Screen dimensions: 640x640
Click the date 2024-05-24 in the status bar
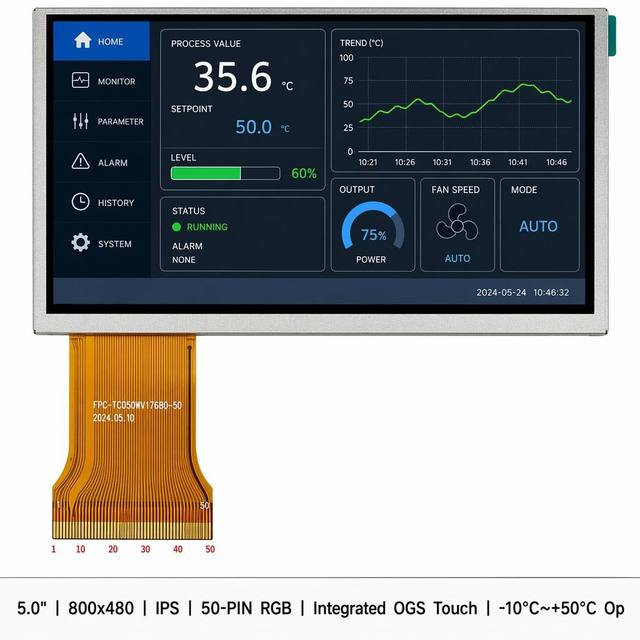coord(501,292)
